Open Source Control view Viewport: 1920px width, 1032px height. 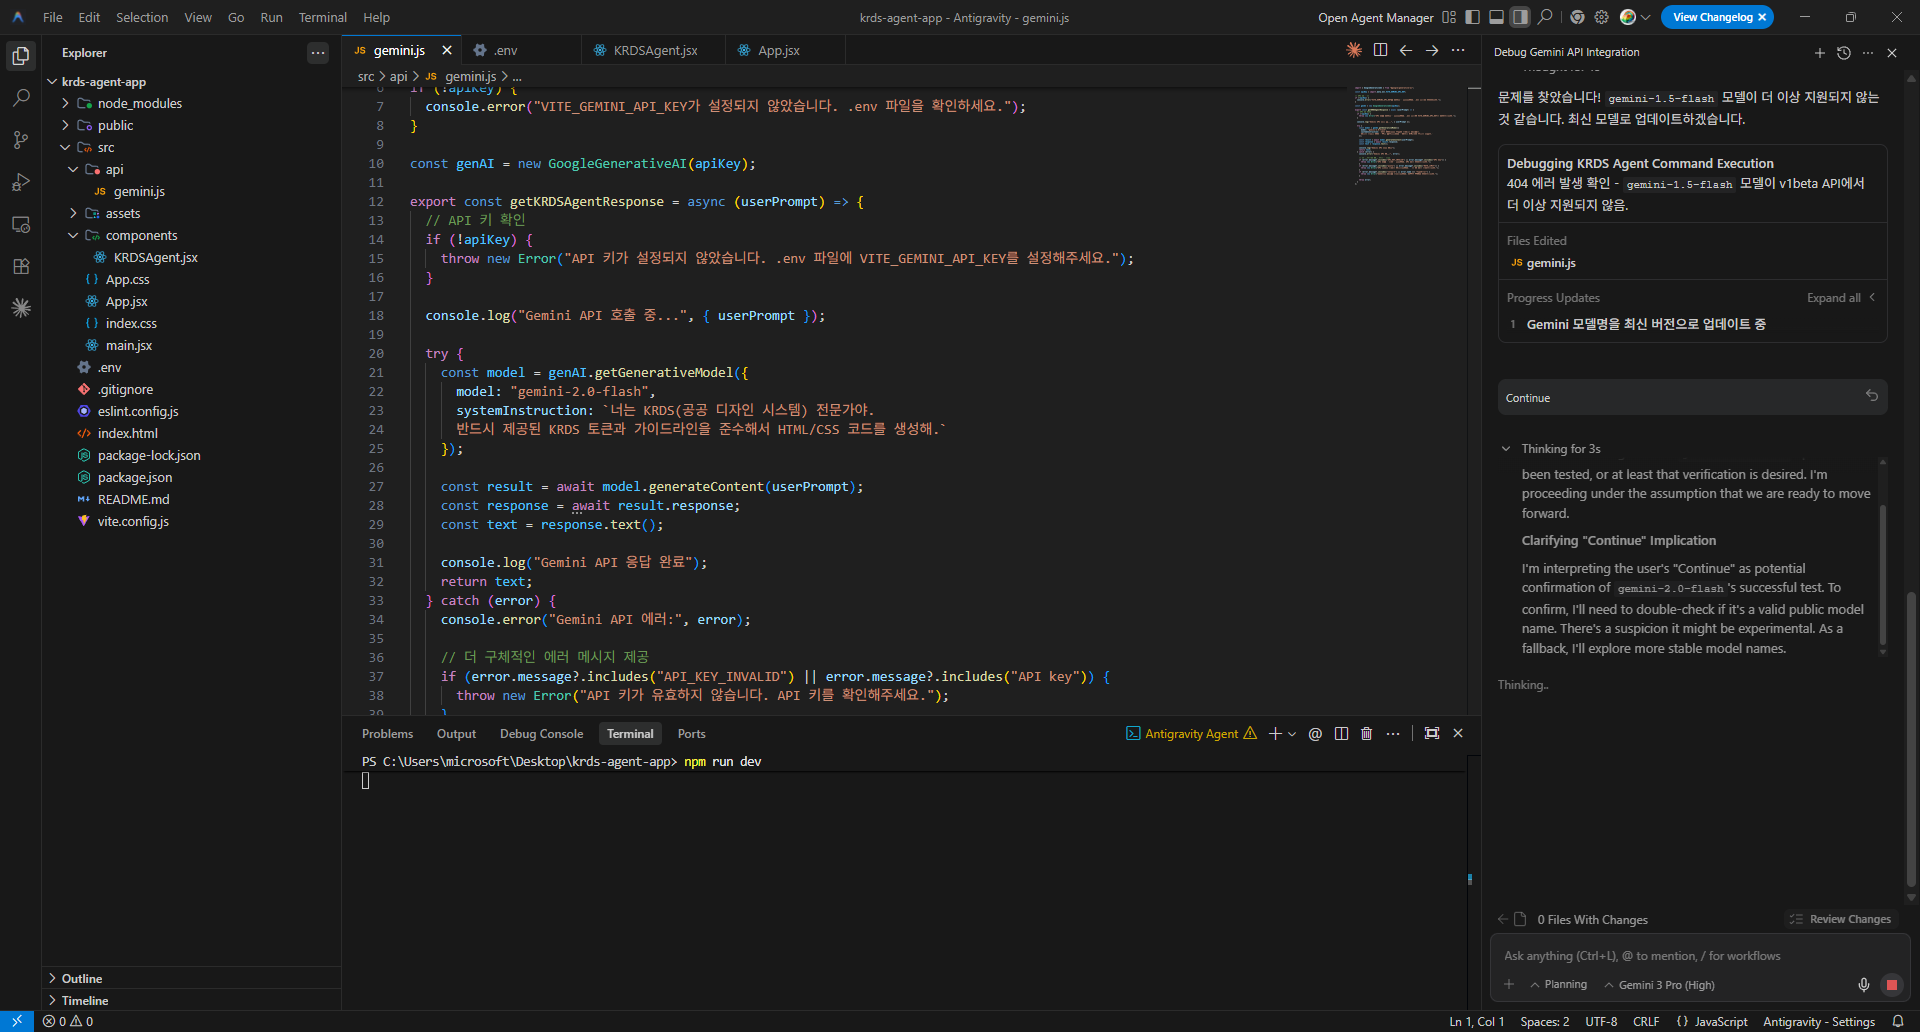click(20, 140)
